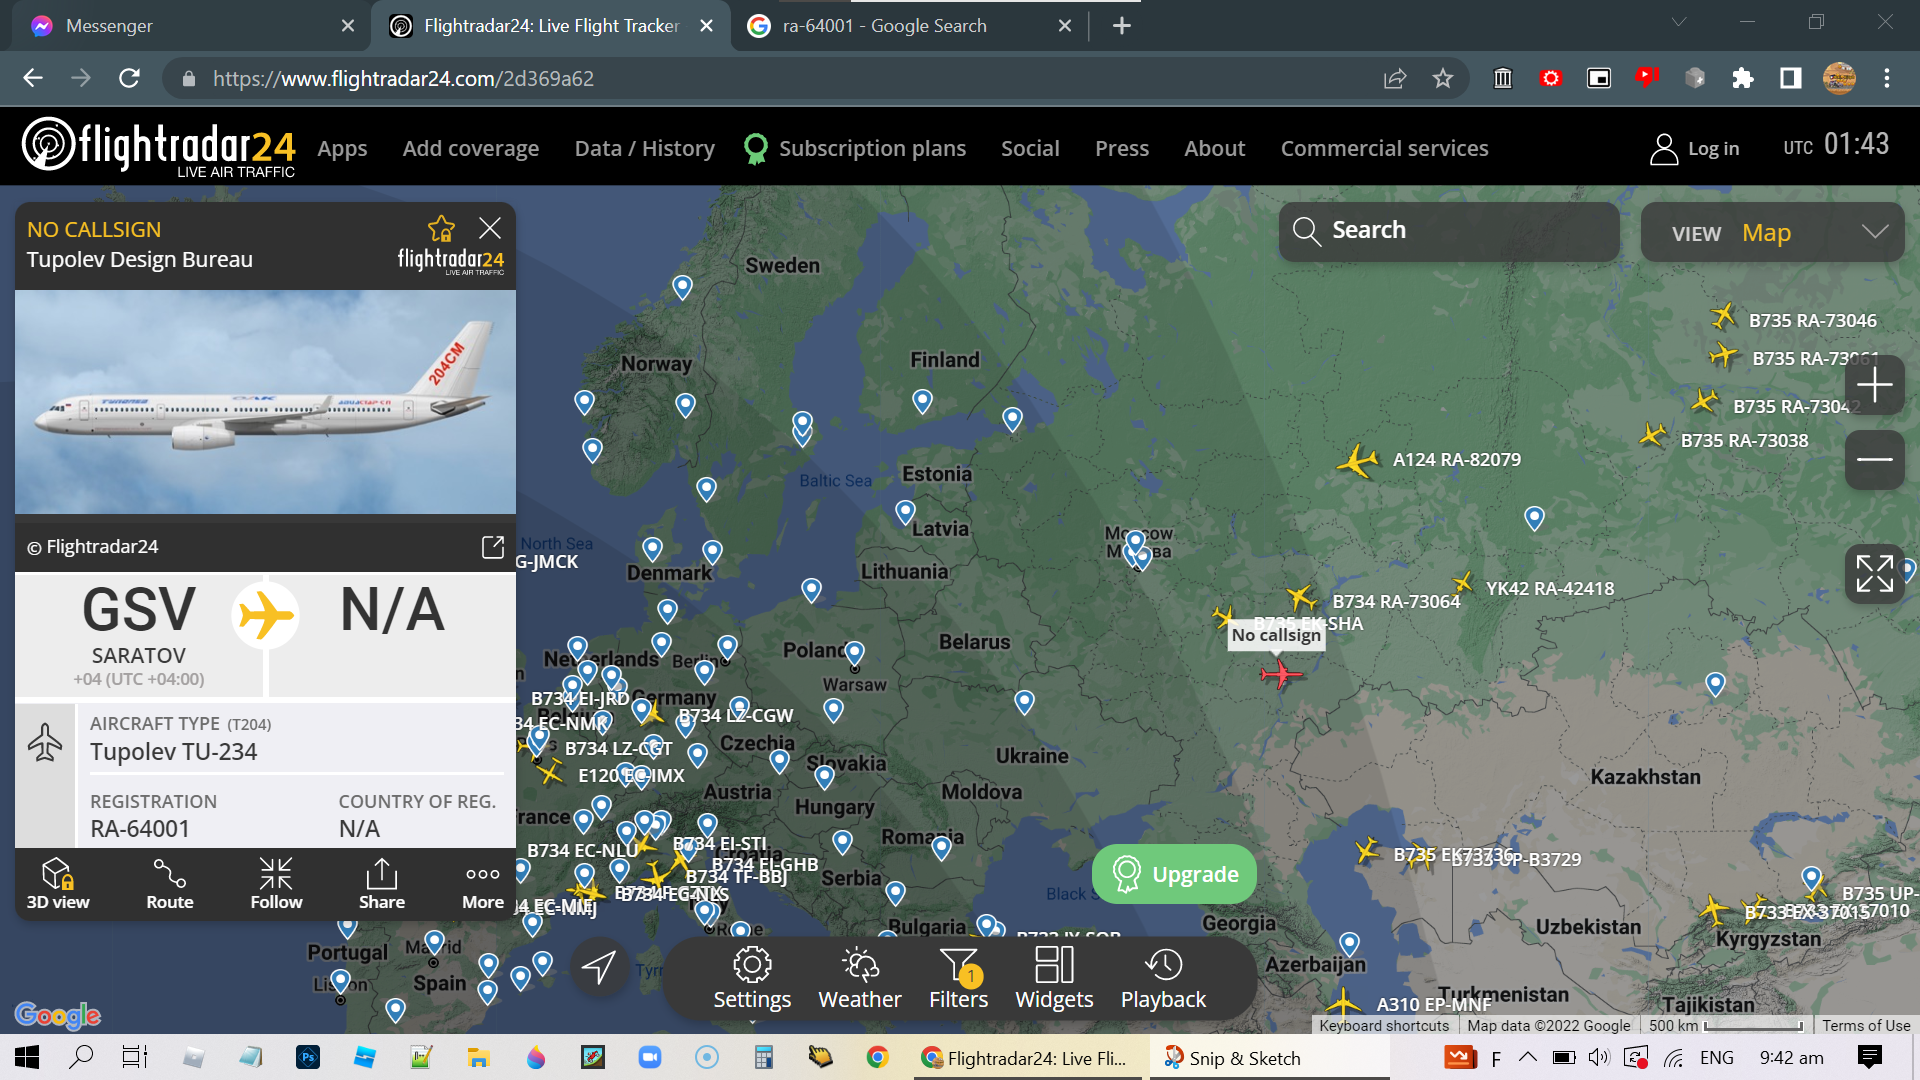
Task: Select the A310 EP-MNF aircraft icon
Action: tap(1343, 1003)
